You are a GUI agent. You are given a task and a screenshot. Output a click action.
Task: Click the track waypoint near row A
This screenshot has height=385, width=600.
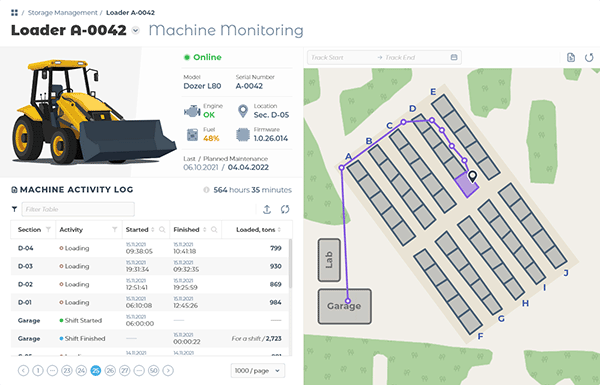[x=342, y=168]
